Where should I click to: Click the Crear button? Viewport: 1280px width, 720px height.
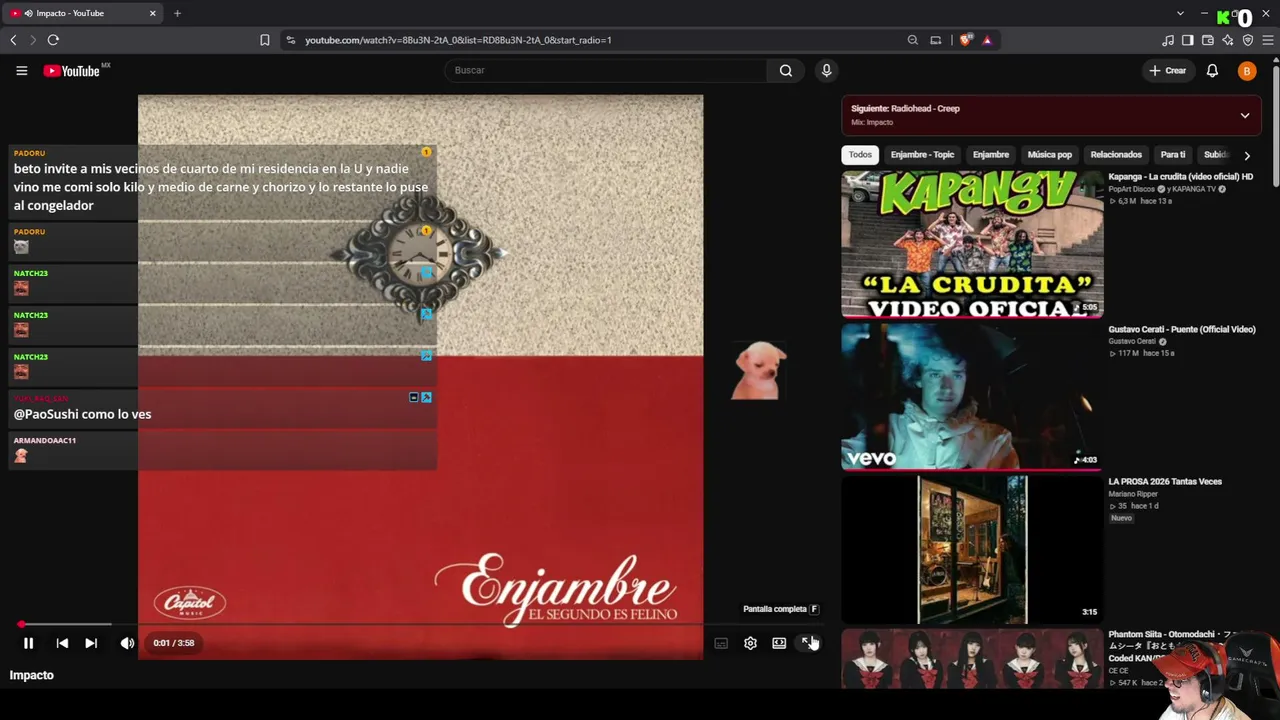(1168, 71)
